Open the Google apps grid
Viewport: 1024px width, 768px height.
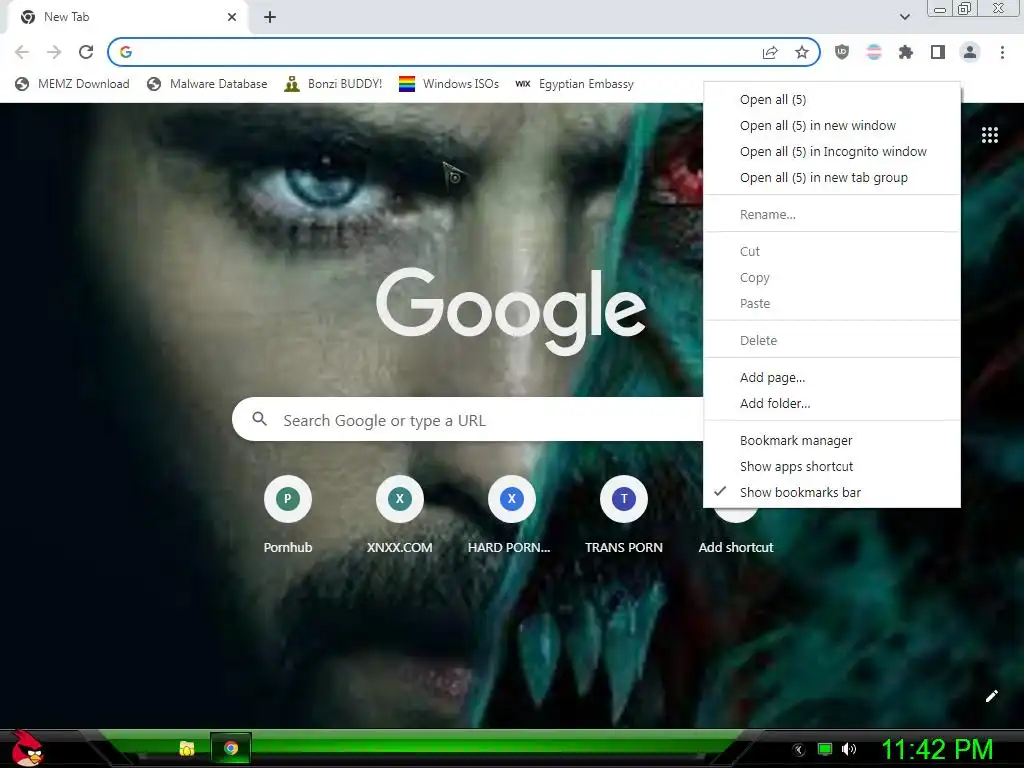[990, 135]
